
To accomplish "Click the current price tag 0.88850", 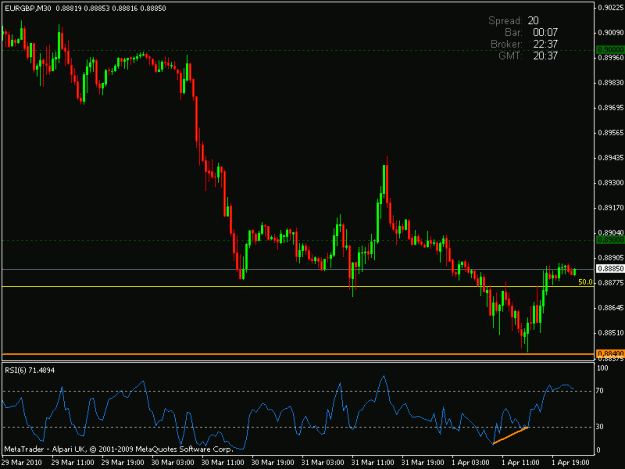I will coord(610,269).
